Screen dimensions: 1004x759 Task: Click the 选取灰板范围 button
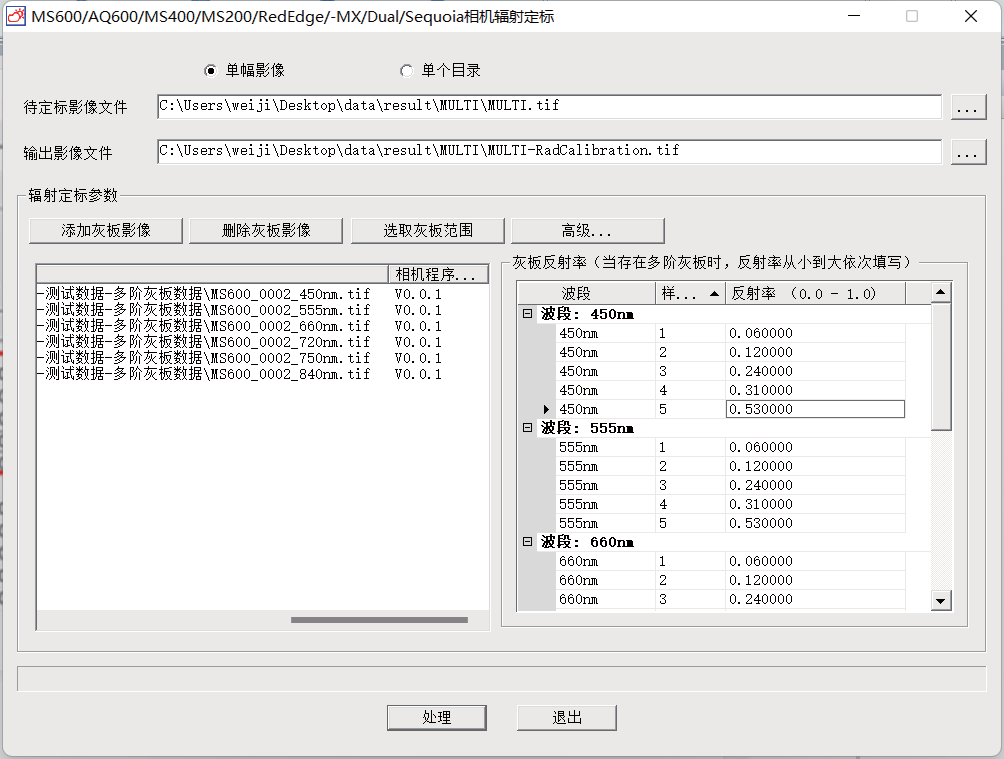[428, 231]
